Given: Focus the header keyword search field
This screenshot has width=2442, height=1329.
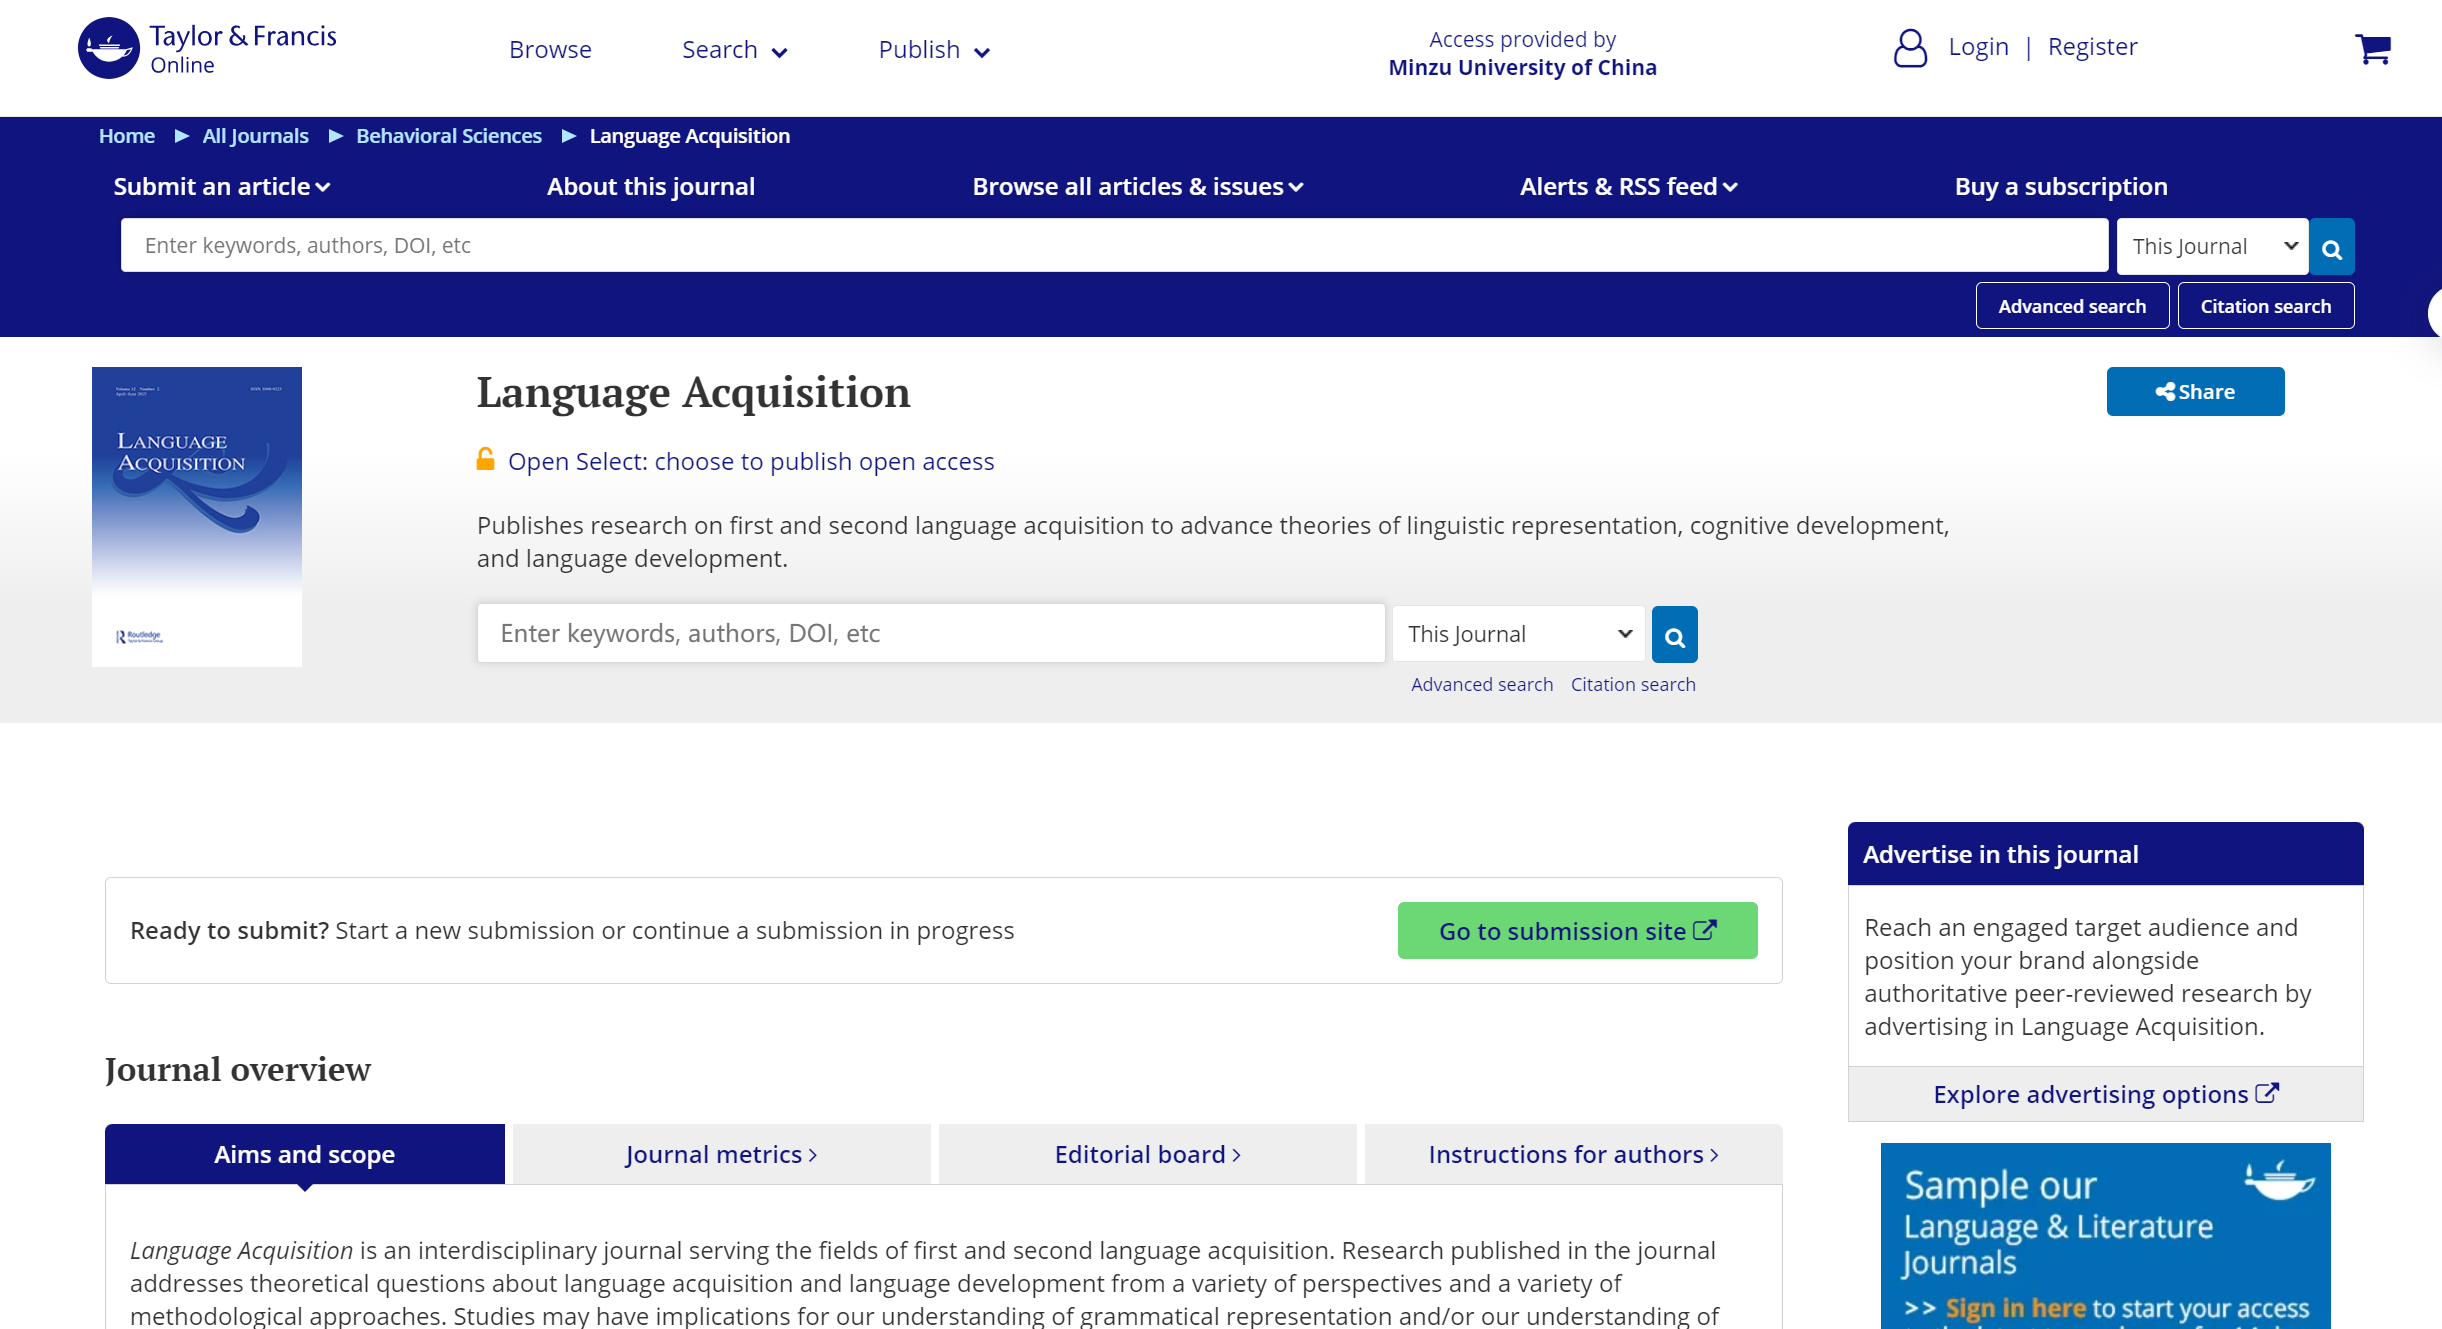Looking at the screenshot, I should [1114, 246].
